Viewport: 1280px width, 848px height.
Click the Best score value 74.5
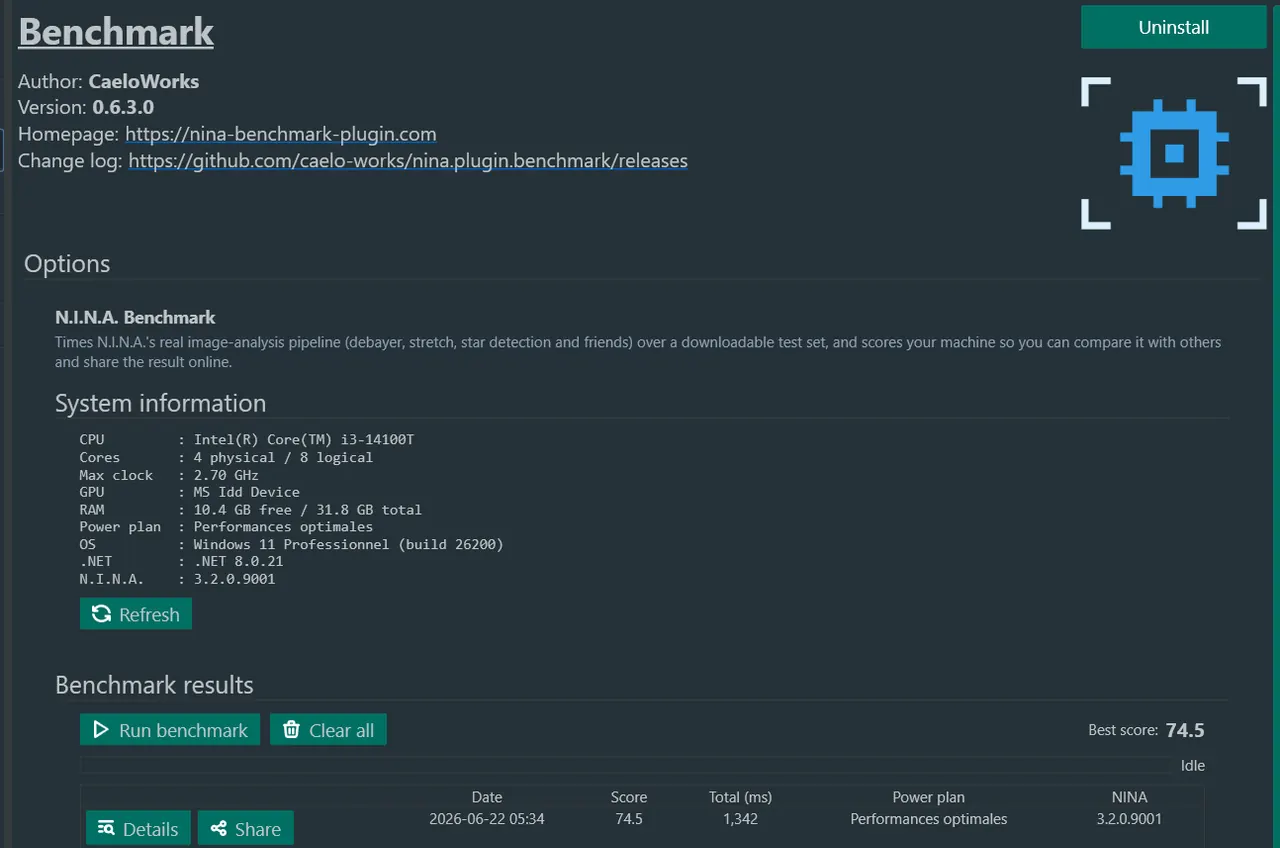(1185, 730)
